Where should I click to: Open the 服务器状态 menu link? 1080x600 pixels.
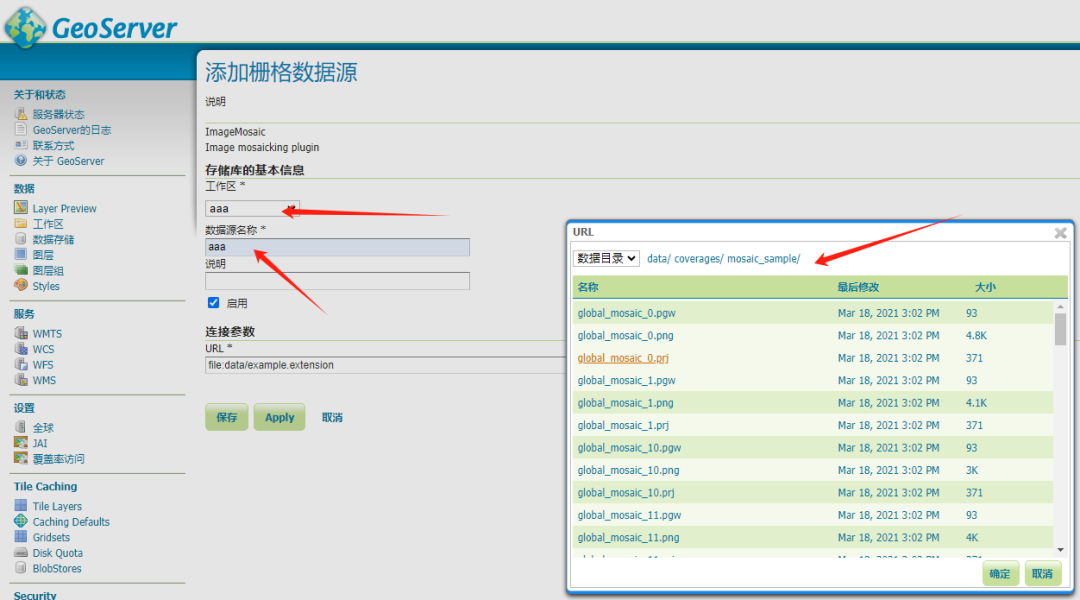[x=59, y=114]
